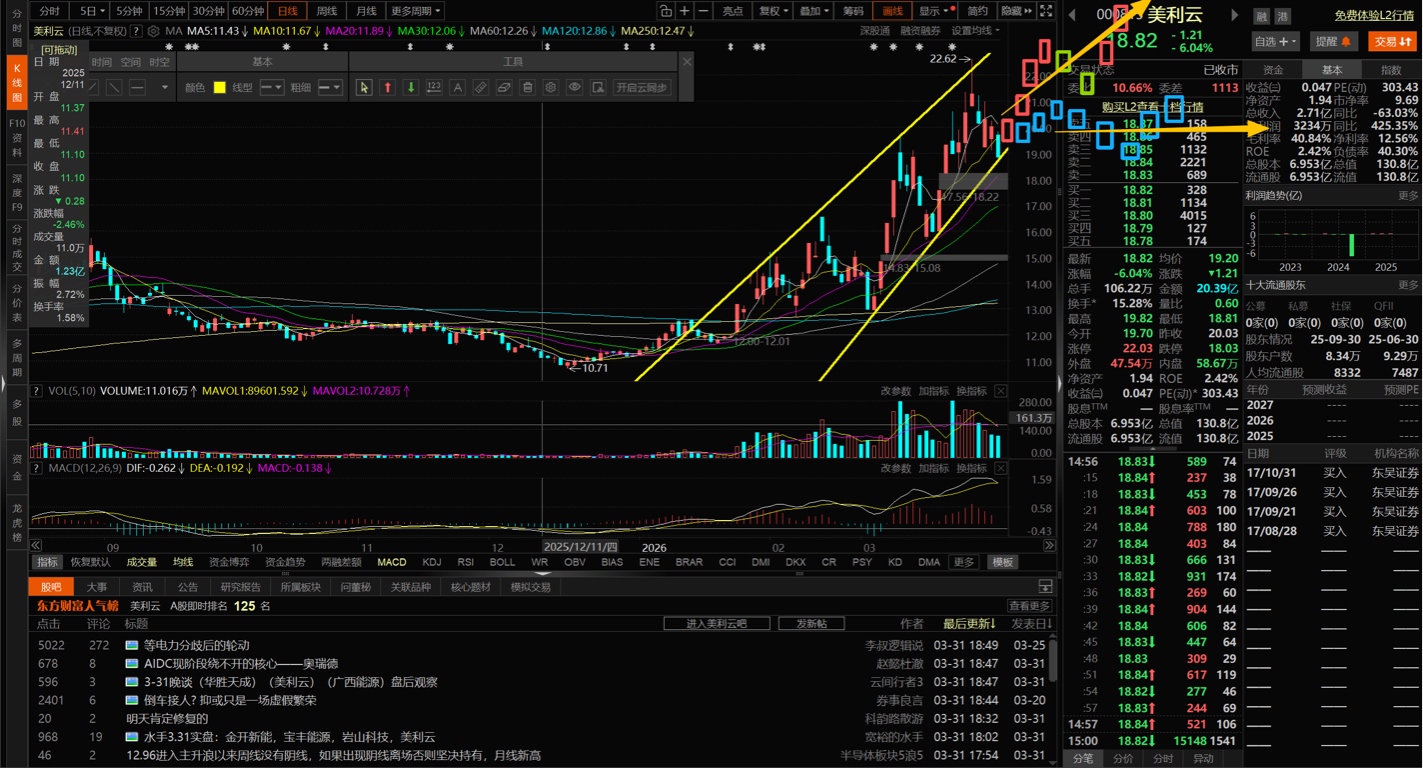This screenshot has height=769, width=1423.
Task: Click the lock icon above chart
Action: pyautogui.click(x=666, y=11)
